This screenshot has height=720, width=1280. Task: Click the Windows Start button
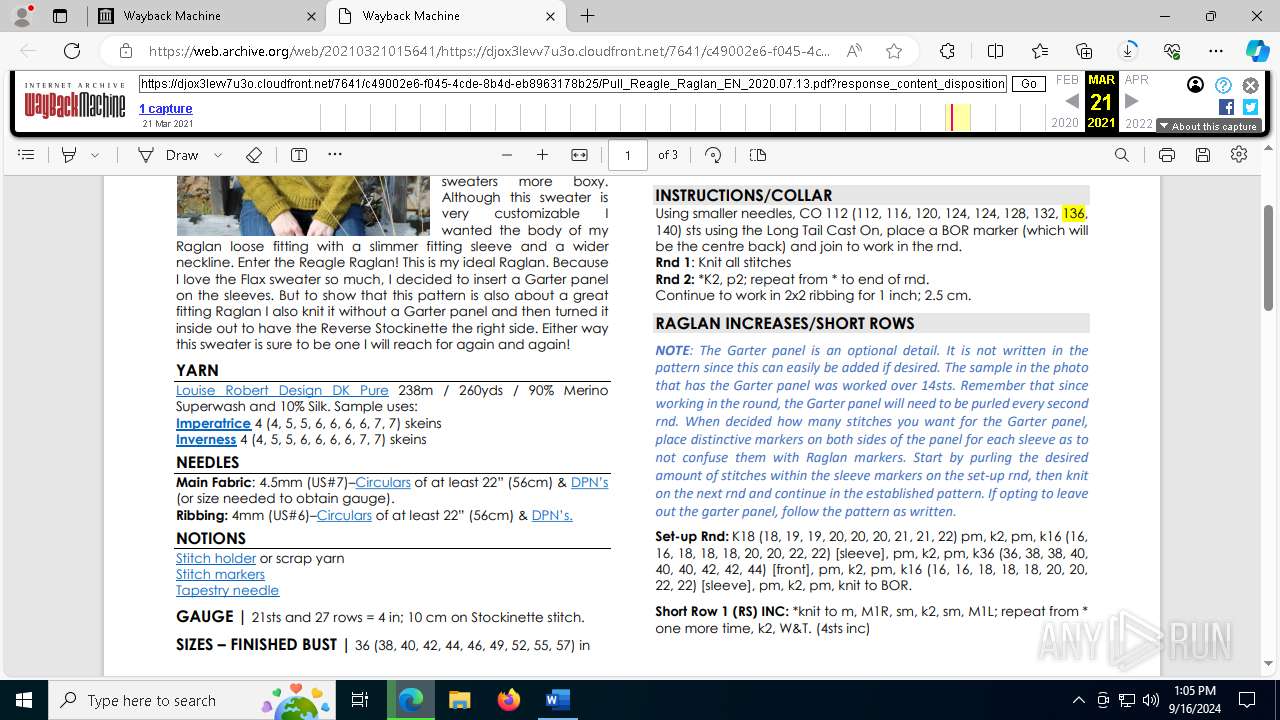point(24,700)
